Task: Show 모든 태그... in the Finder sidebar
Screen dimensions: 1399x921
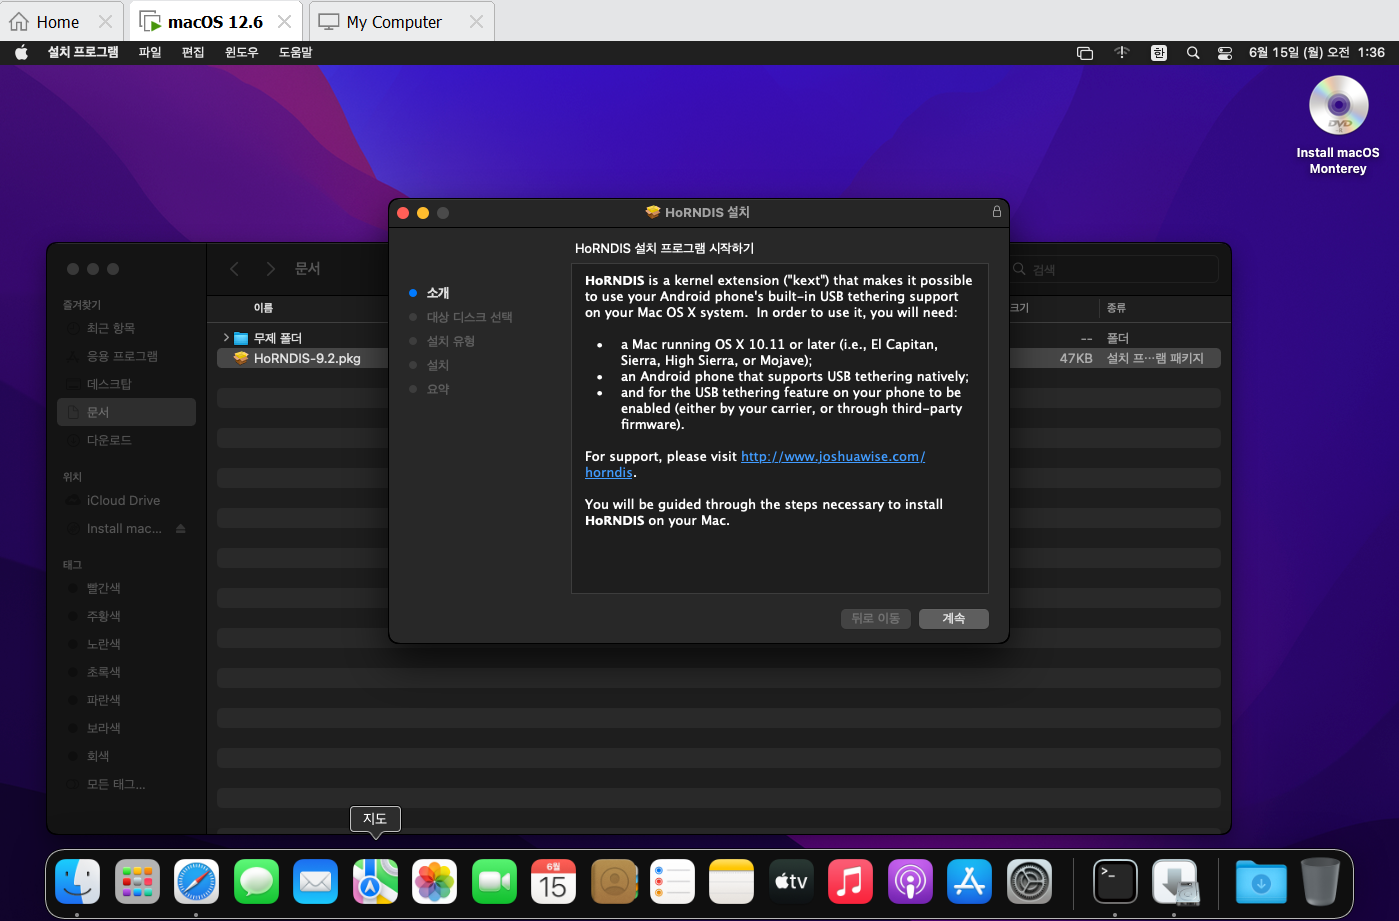Action: pos(127,784)
